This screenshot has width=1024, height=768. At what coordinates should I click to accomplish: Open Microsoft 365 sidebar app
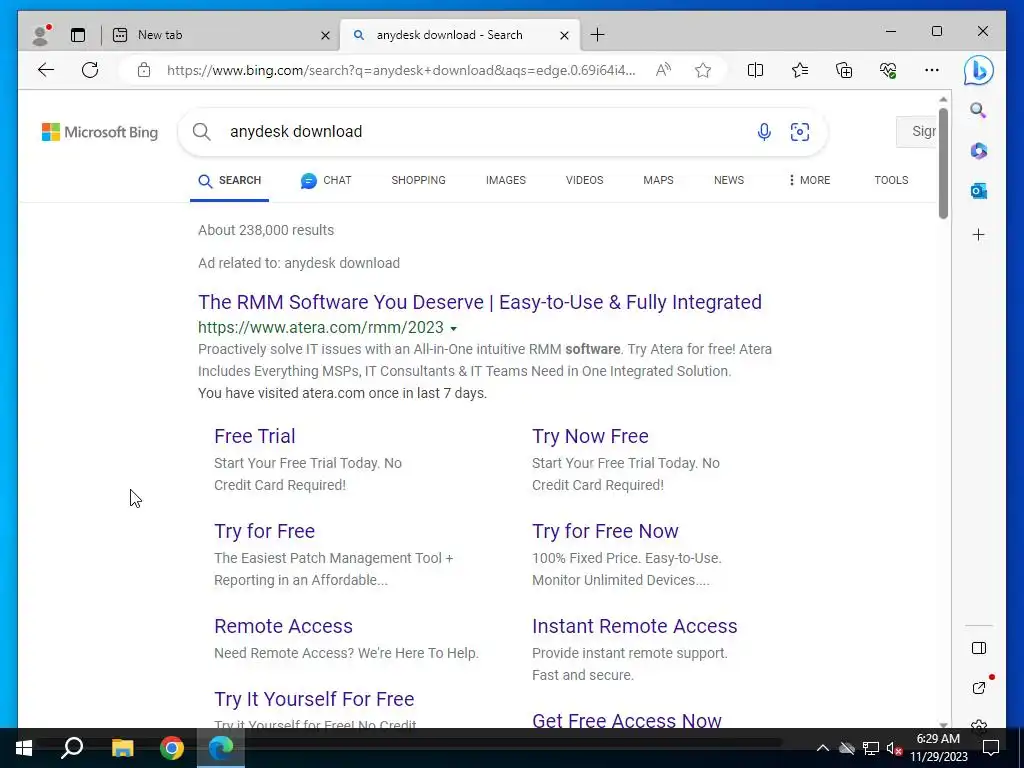tap(978, 151)
